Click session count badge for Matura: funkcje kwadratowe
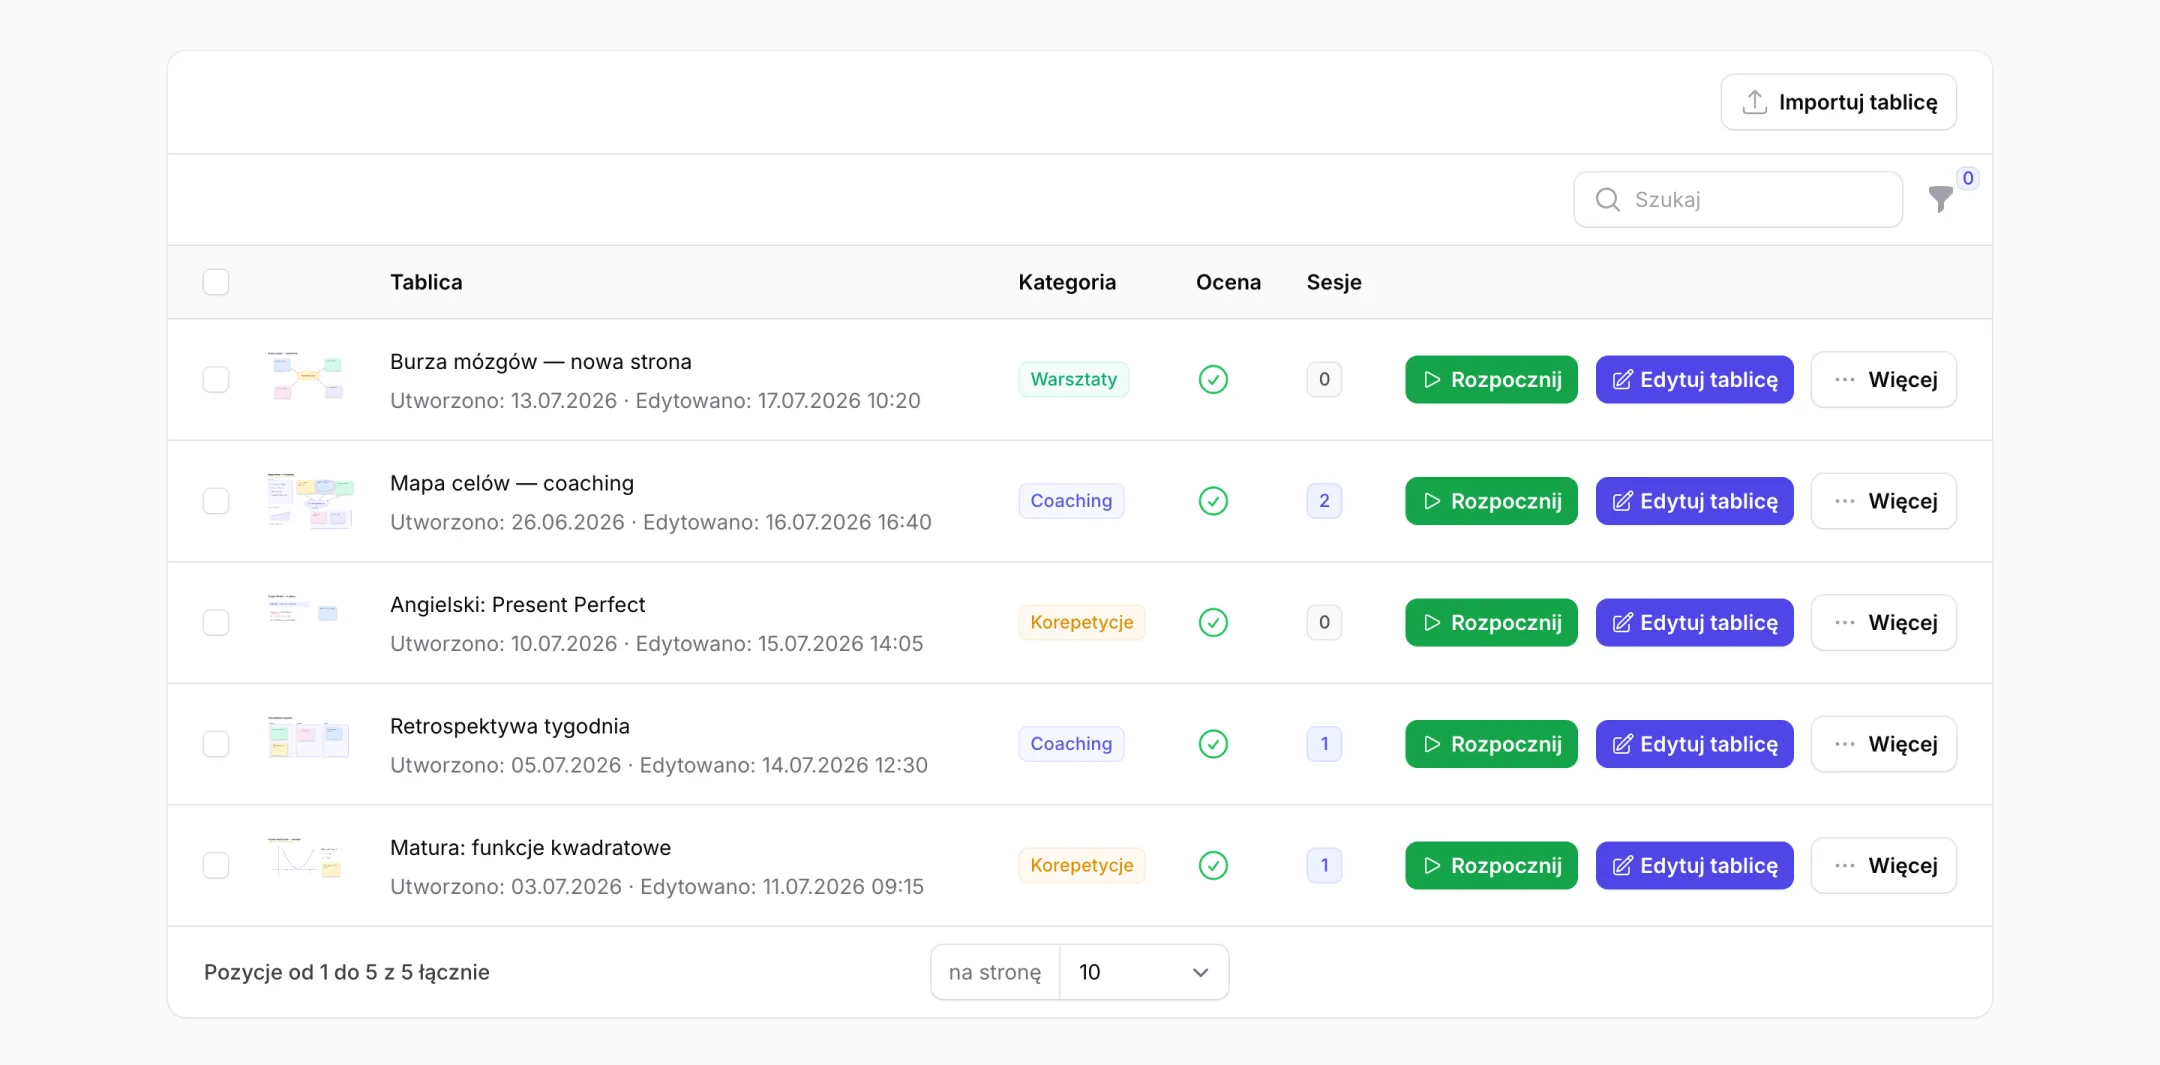 (x=1324, y=866)
